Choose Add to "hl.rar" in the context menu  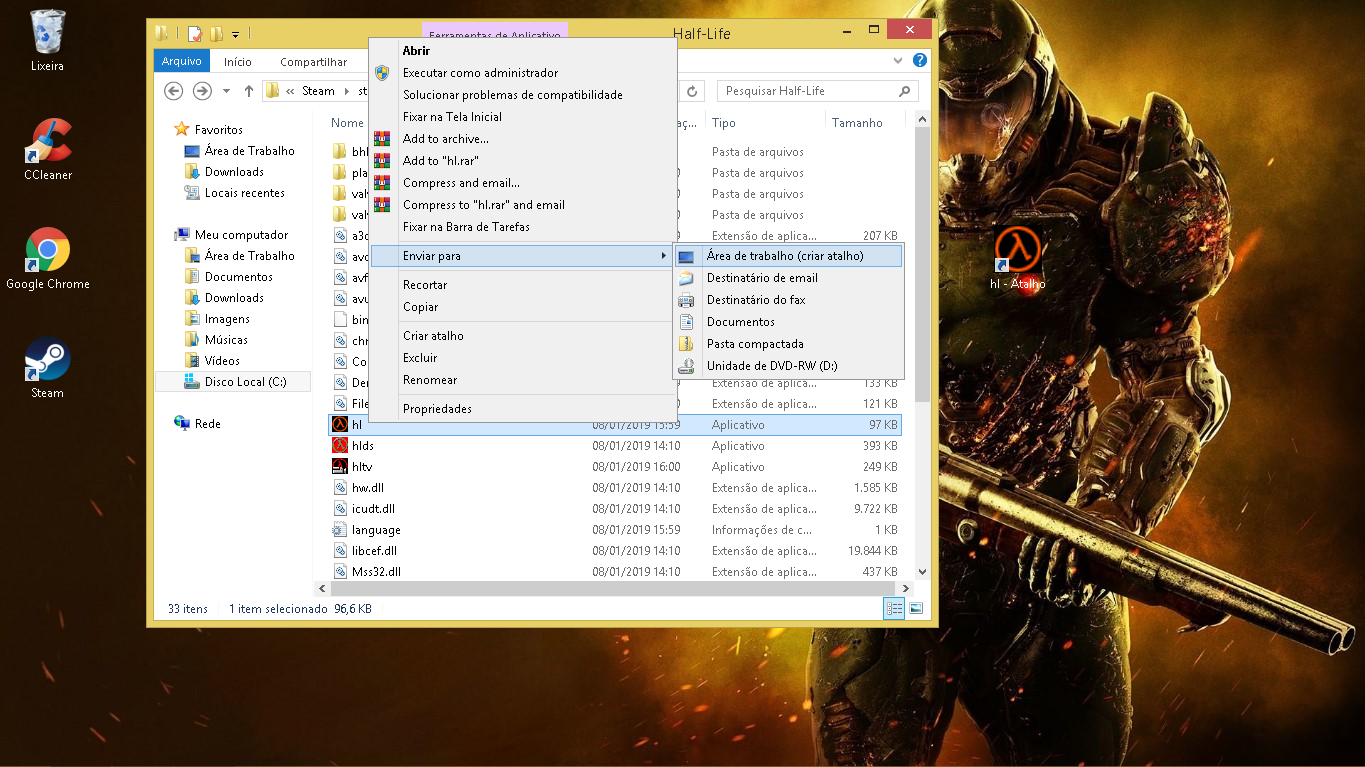point(524,161)
